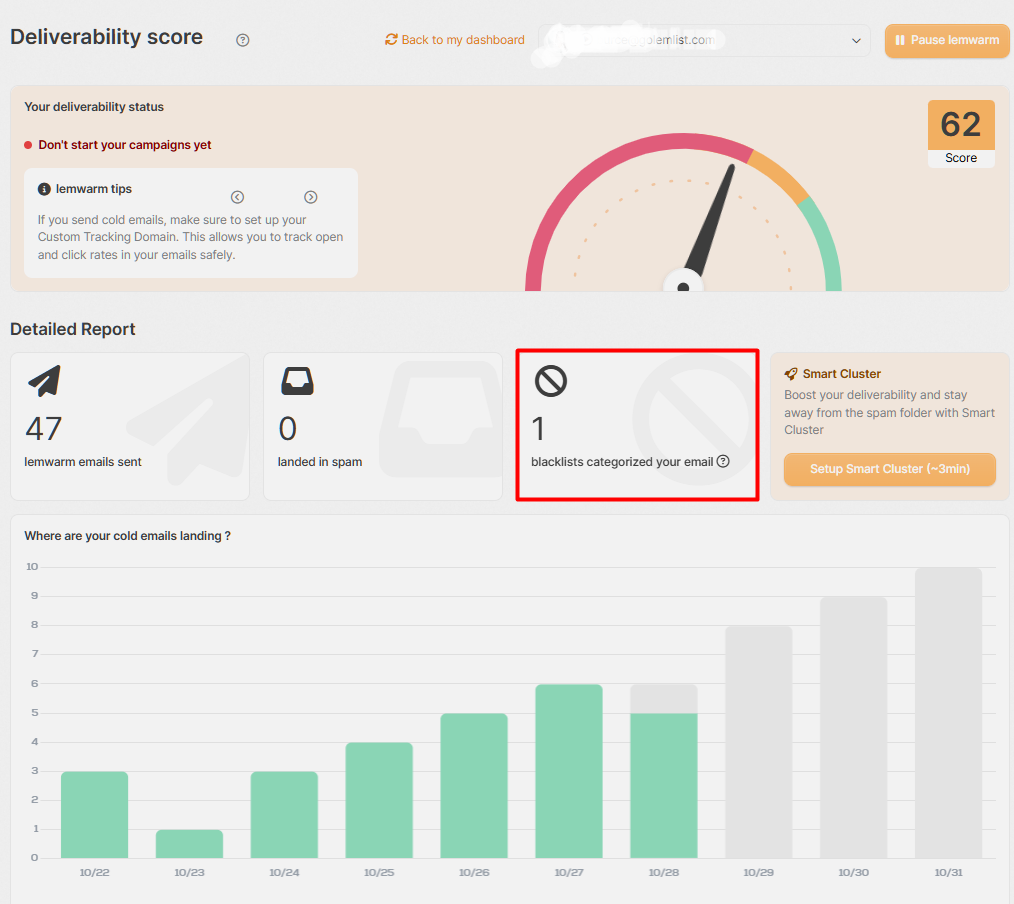Click Setup Smart Cluster button
The width and height of the screenshot is (1014, 904).
click(x=889, y=469)
